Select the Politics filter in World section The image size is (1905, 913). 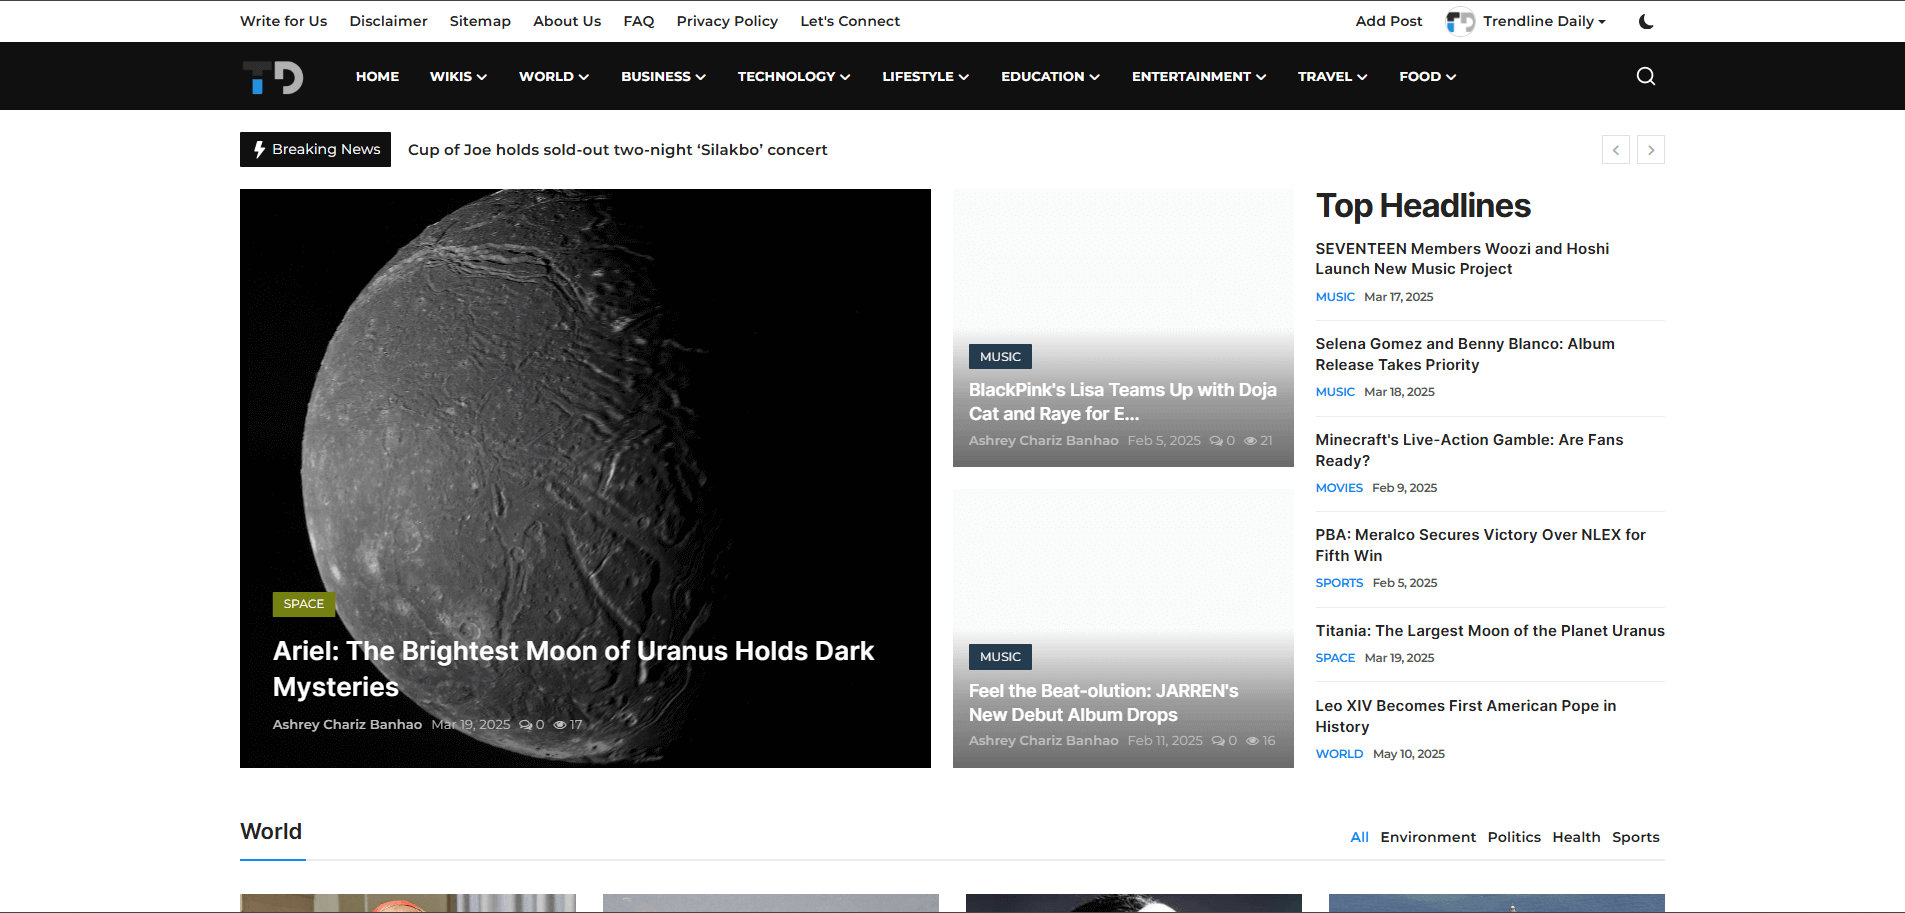click(x=1514, y=837)
